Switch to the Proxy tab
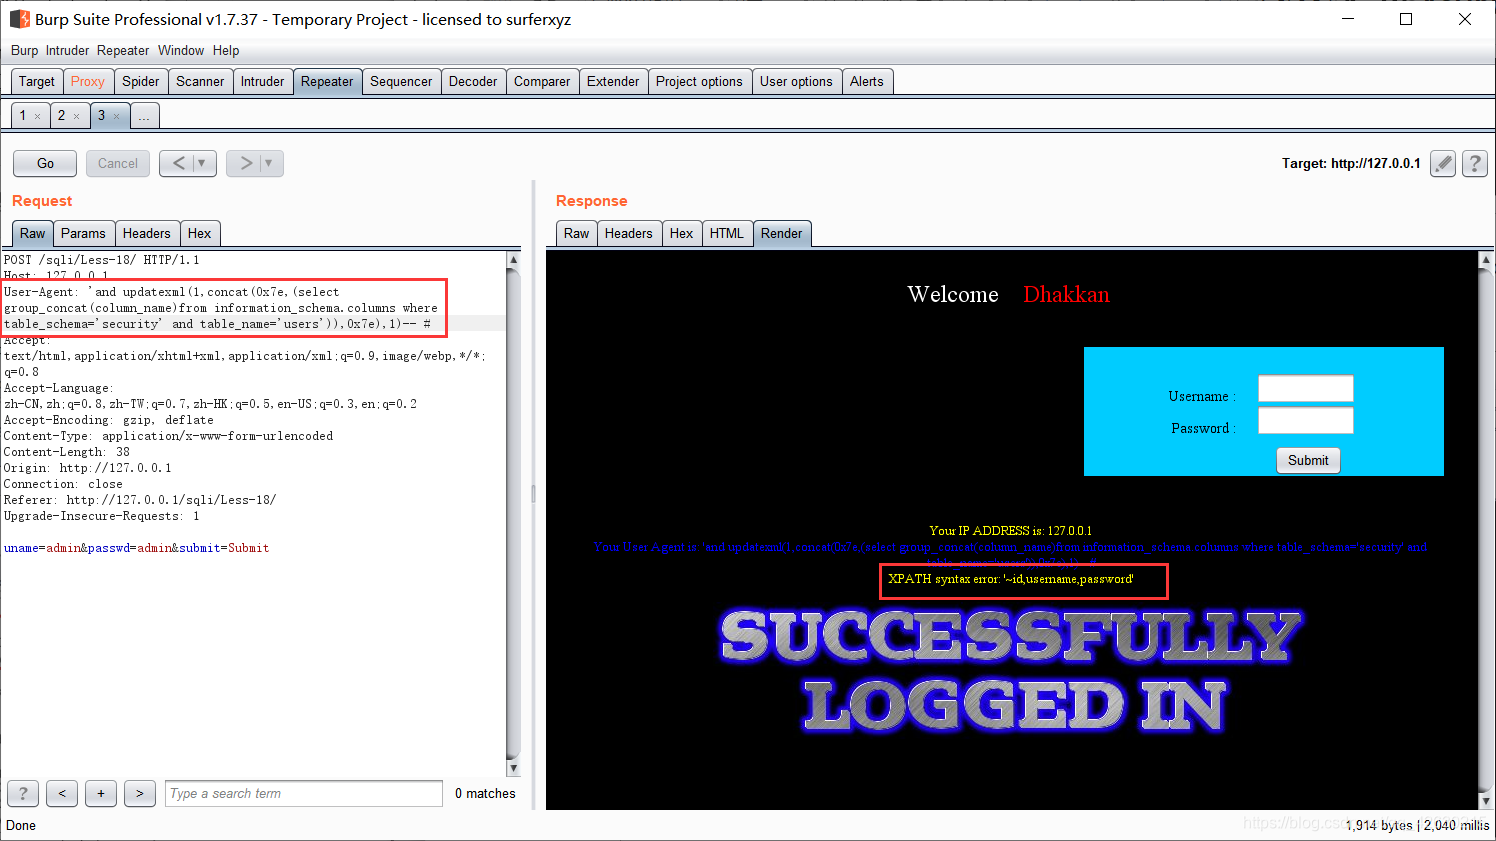 tap(88, 81)
